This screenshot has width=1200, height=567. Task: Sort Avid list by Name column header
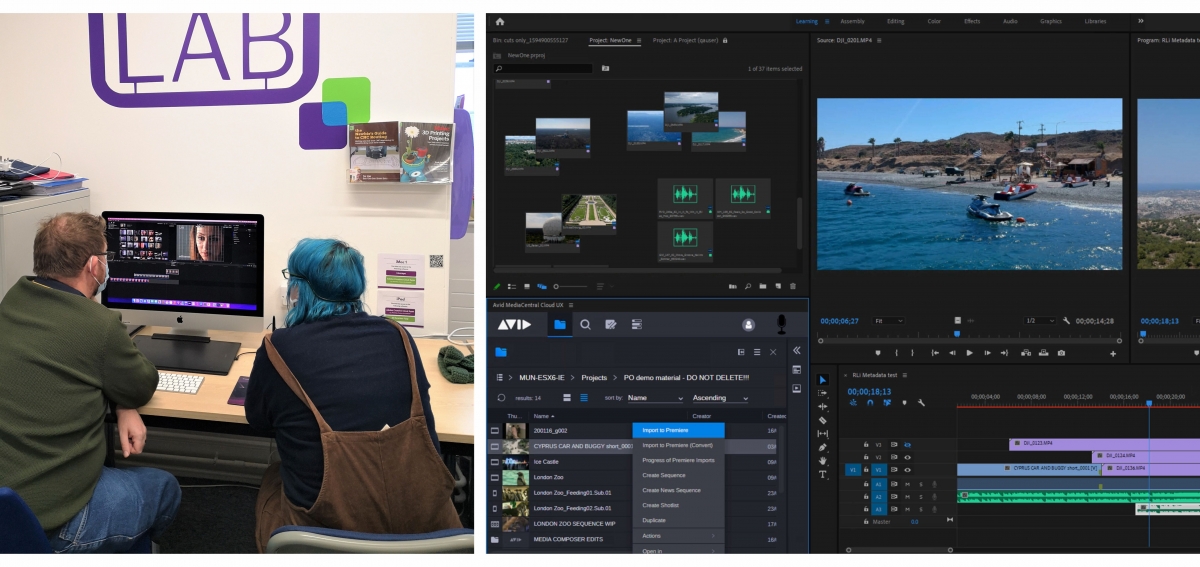(x=542, y=416)
